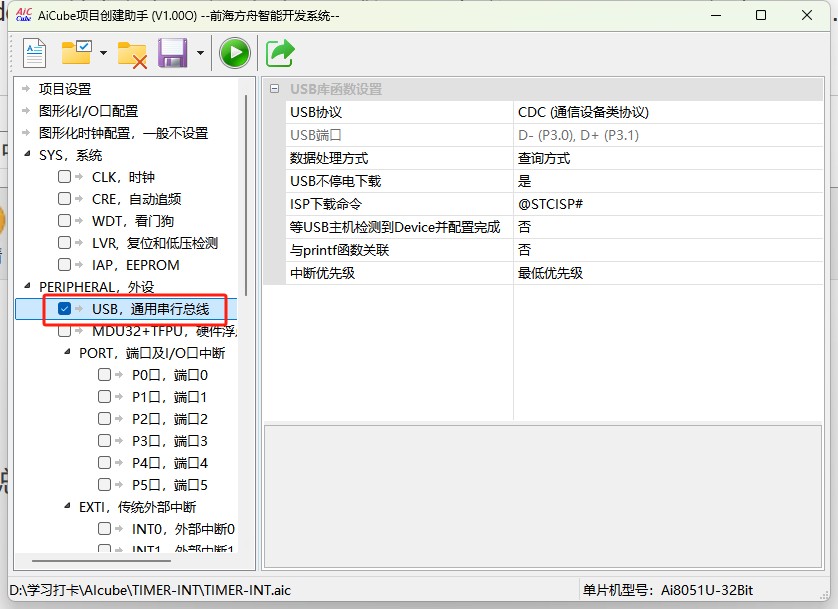Click arrow icon beside 图形化I/O口配置
838x609 pixels.
click(26, 111)
